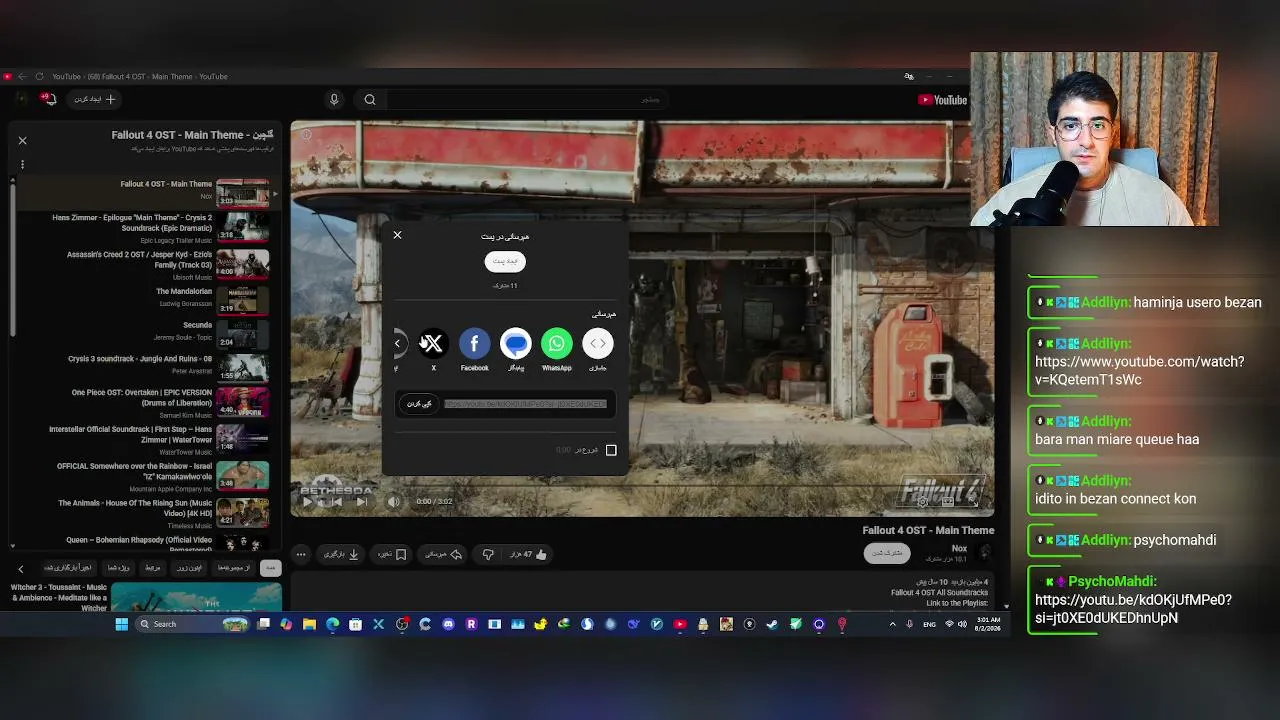This screenshot has width=1280, height=720.
Task: Click the YouTube search magnifier icon
Action: click(370, 99)
